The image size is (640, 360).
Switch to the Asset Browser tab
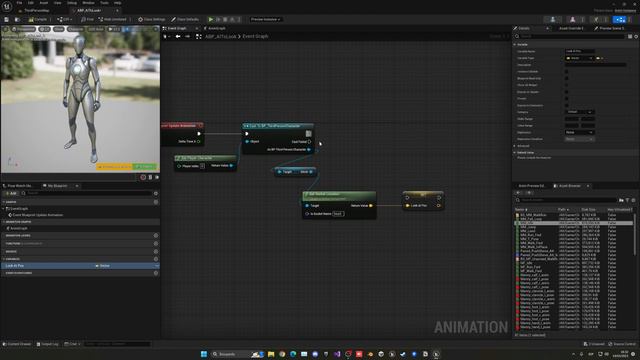[x=569, y=186]
